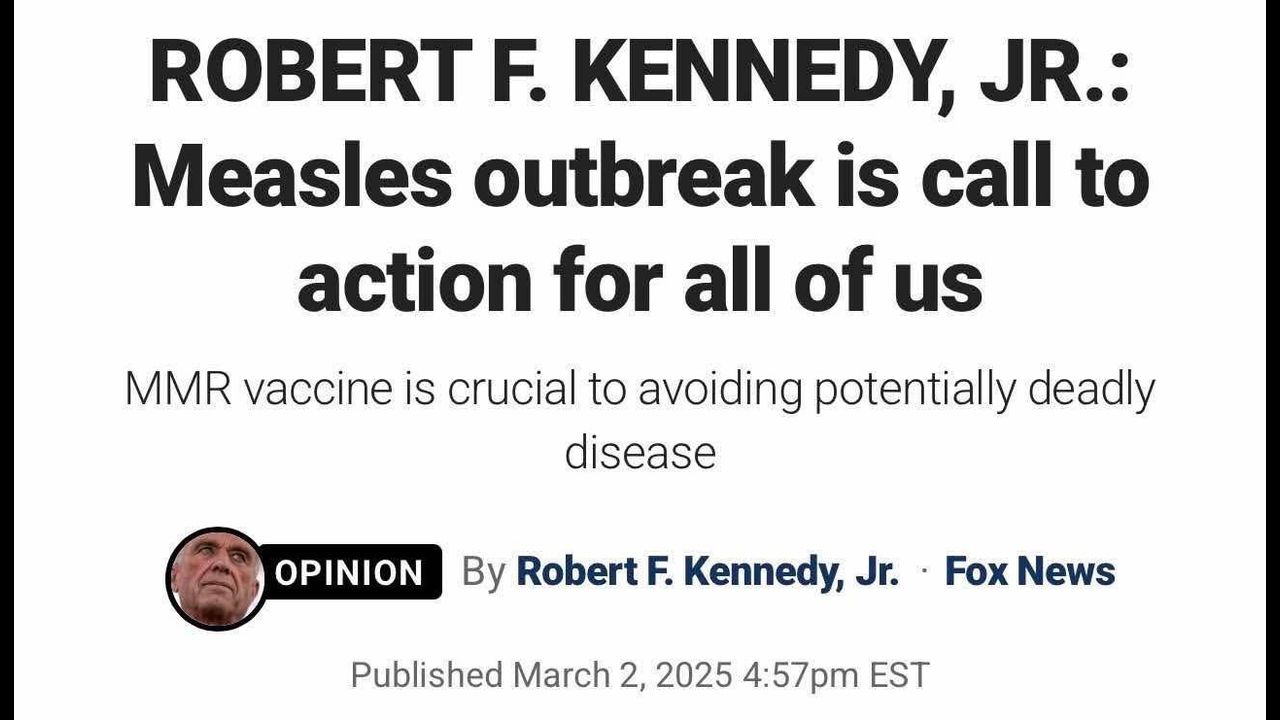
Task: Click the subheadline starting with "MMR vaccine"
Action: point(640,390)
